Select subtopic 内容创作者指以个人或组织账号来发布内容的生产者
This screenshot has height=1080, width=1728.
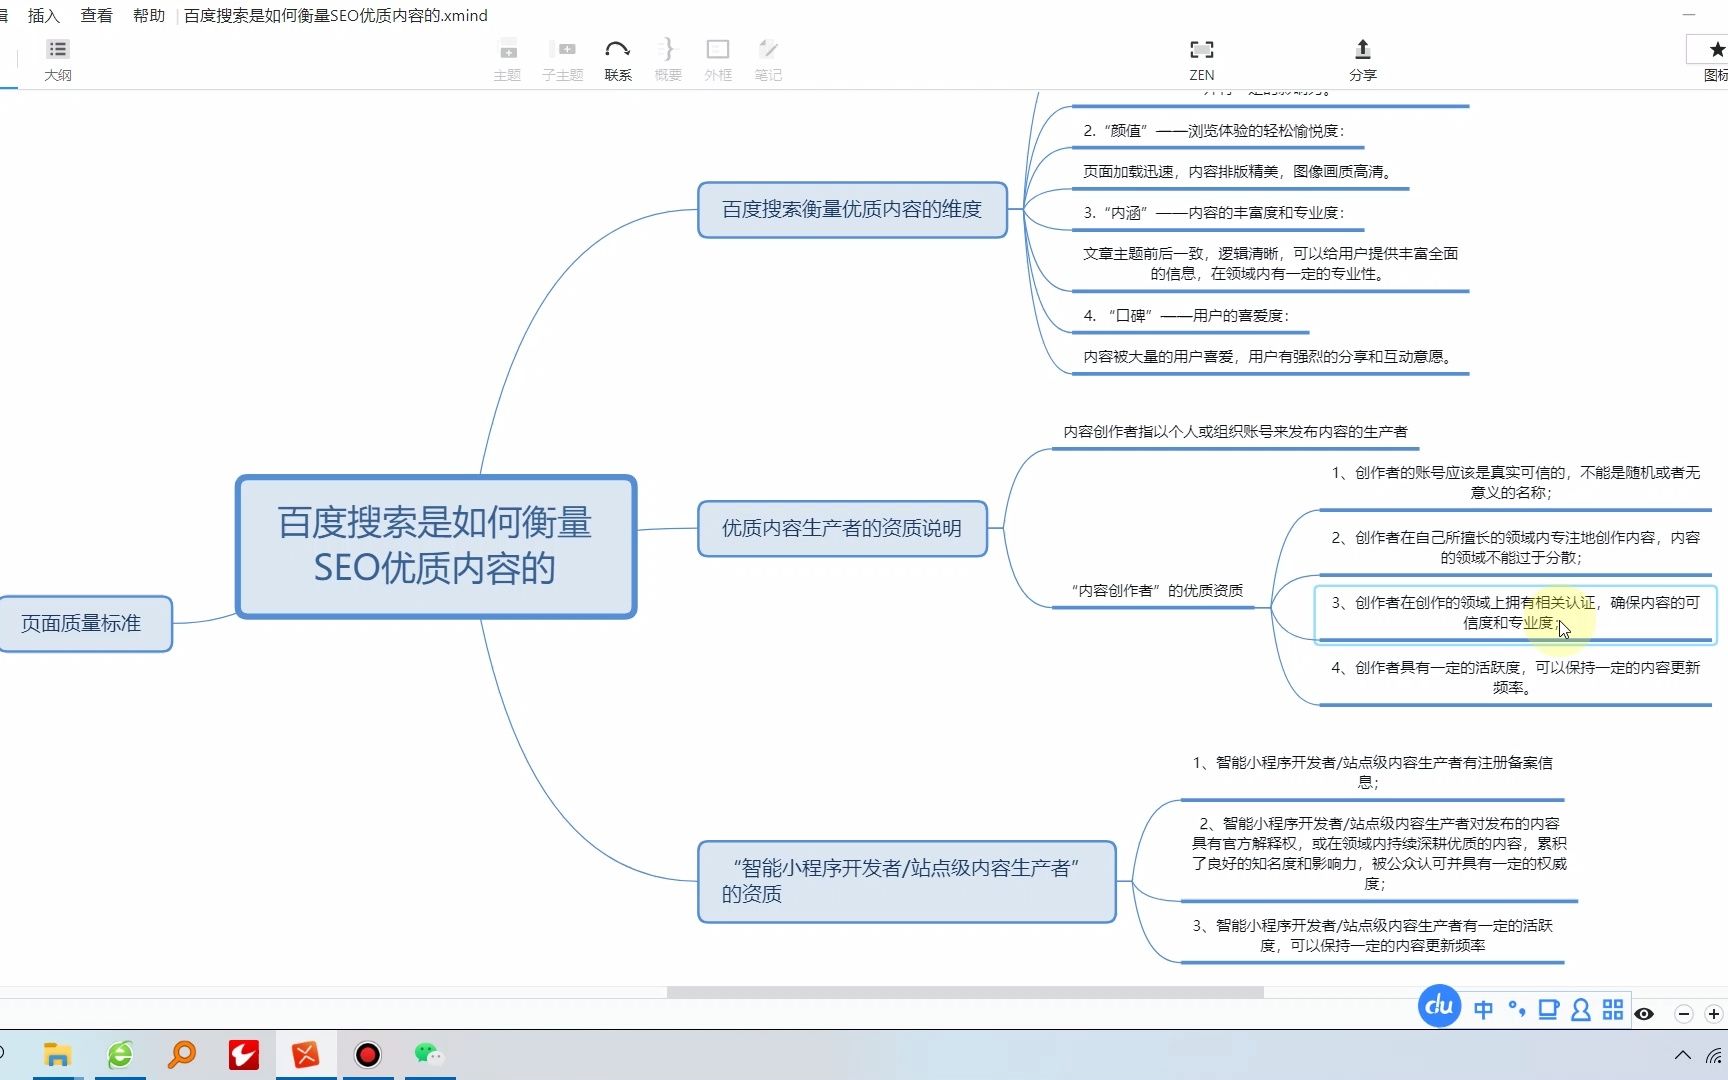pyautogui.click(x=1235, y=432)
